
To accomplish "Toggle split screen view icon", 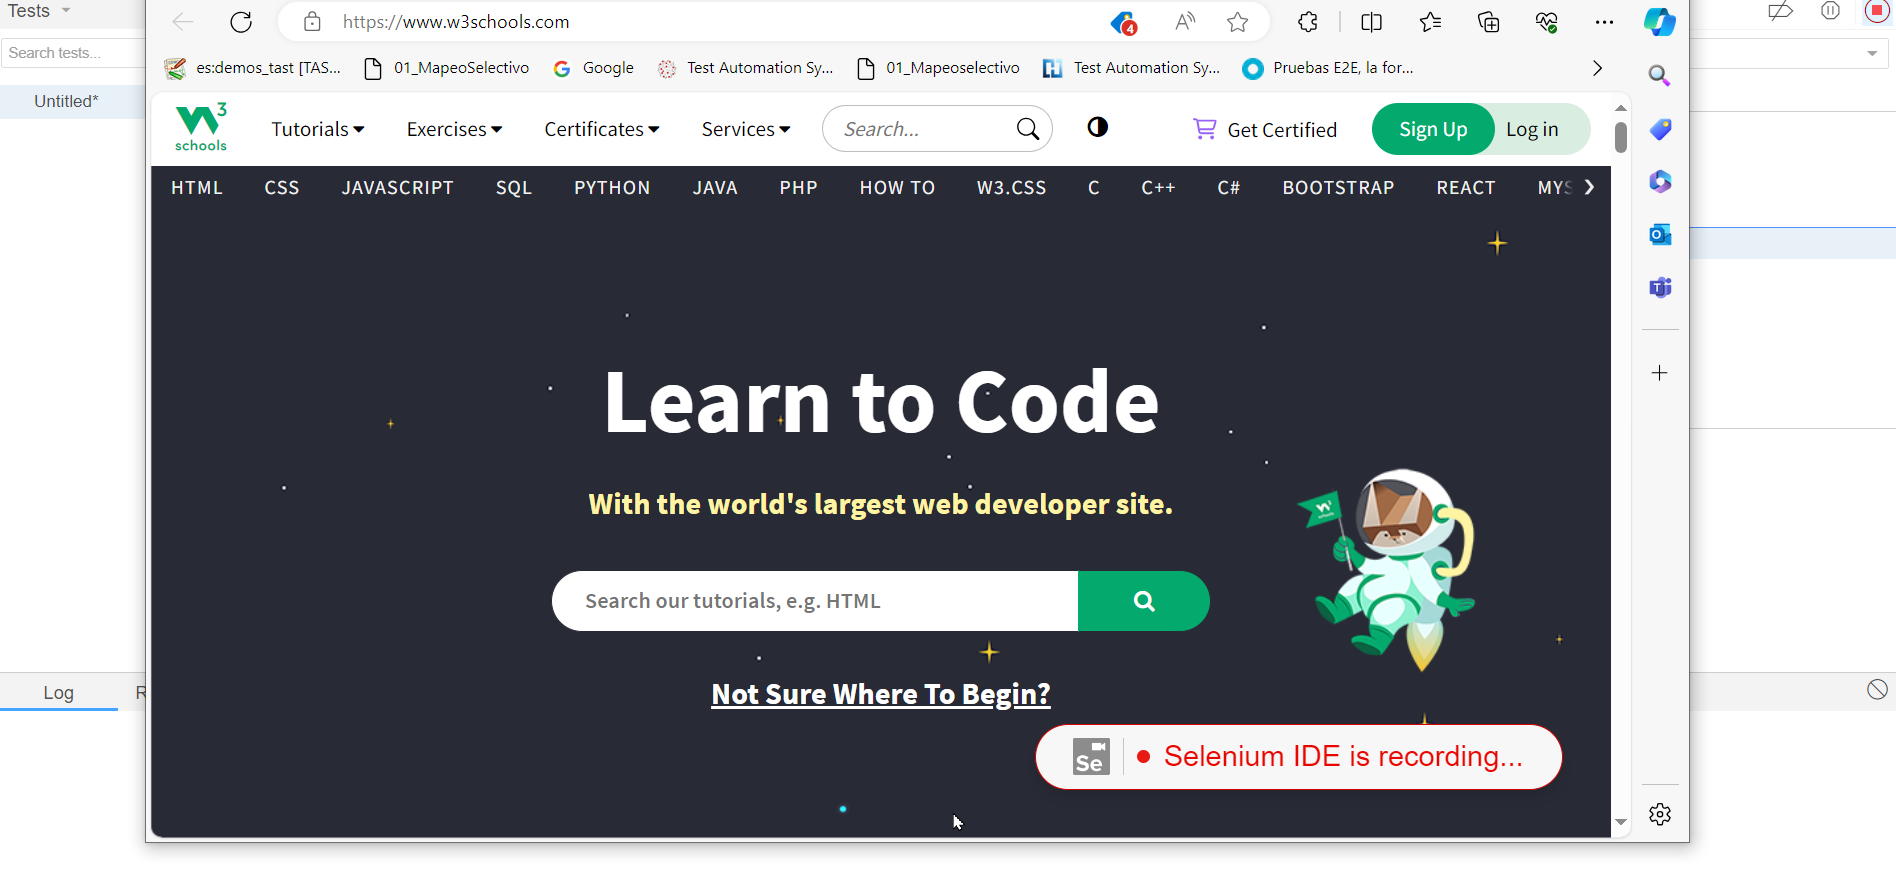I will click(x=1372, y=22).
